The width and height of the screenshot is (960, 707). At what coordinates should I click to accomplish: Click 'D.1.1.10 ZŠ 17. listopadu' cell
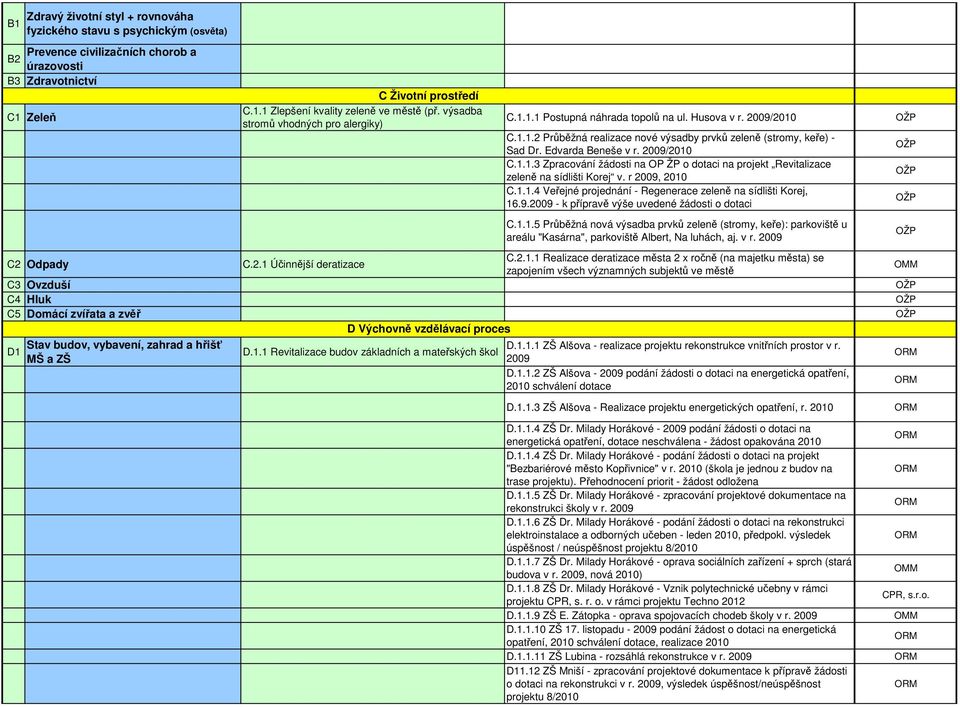click(x=680, y=636)
